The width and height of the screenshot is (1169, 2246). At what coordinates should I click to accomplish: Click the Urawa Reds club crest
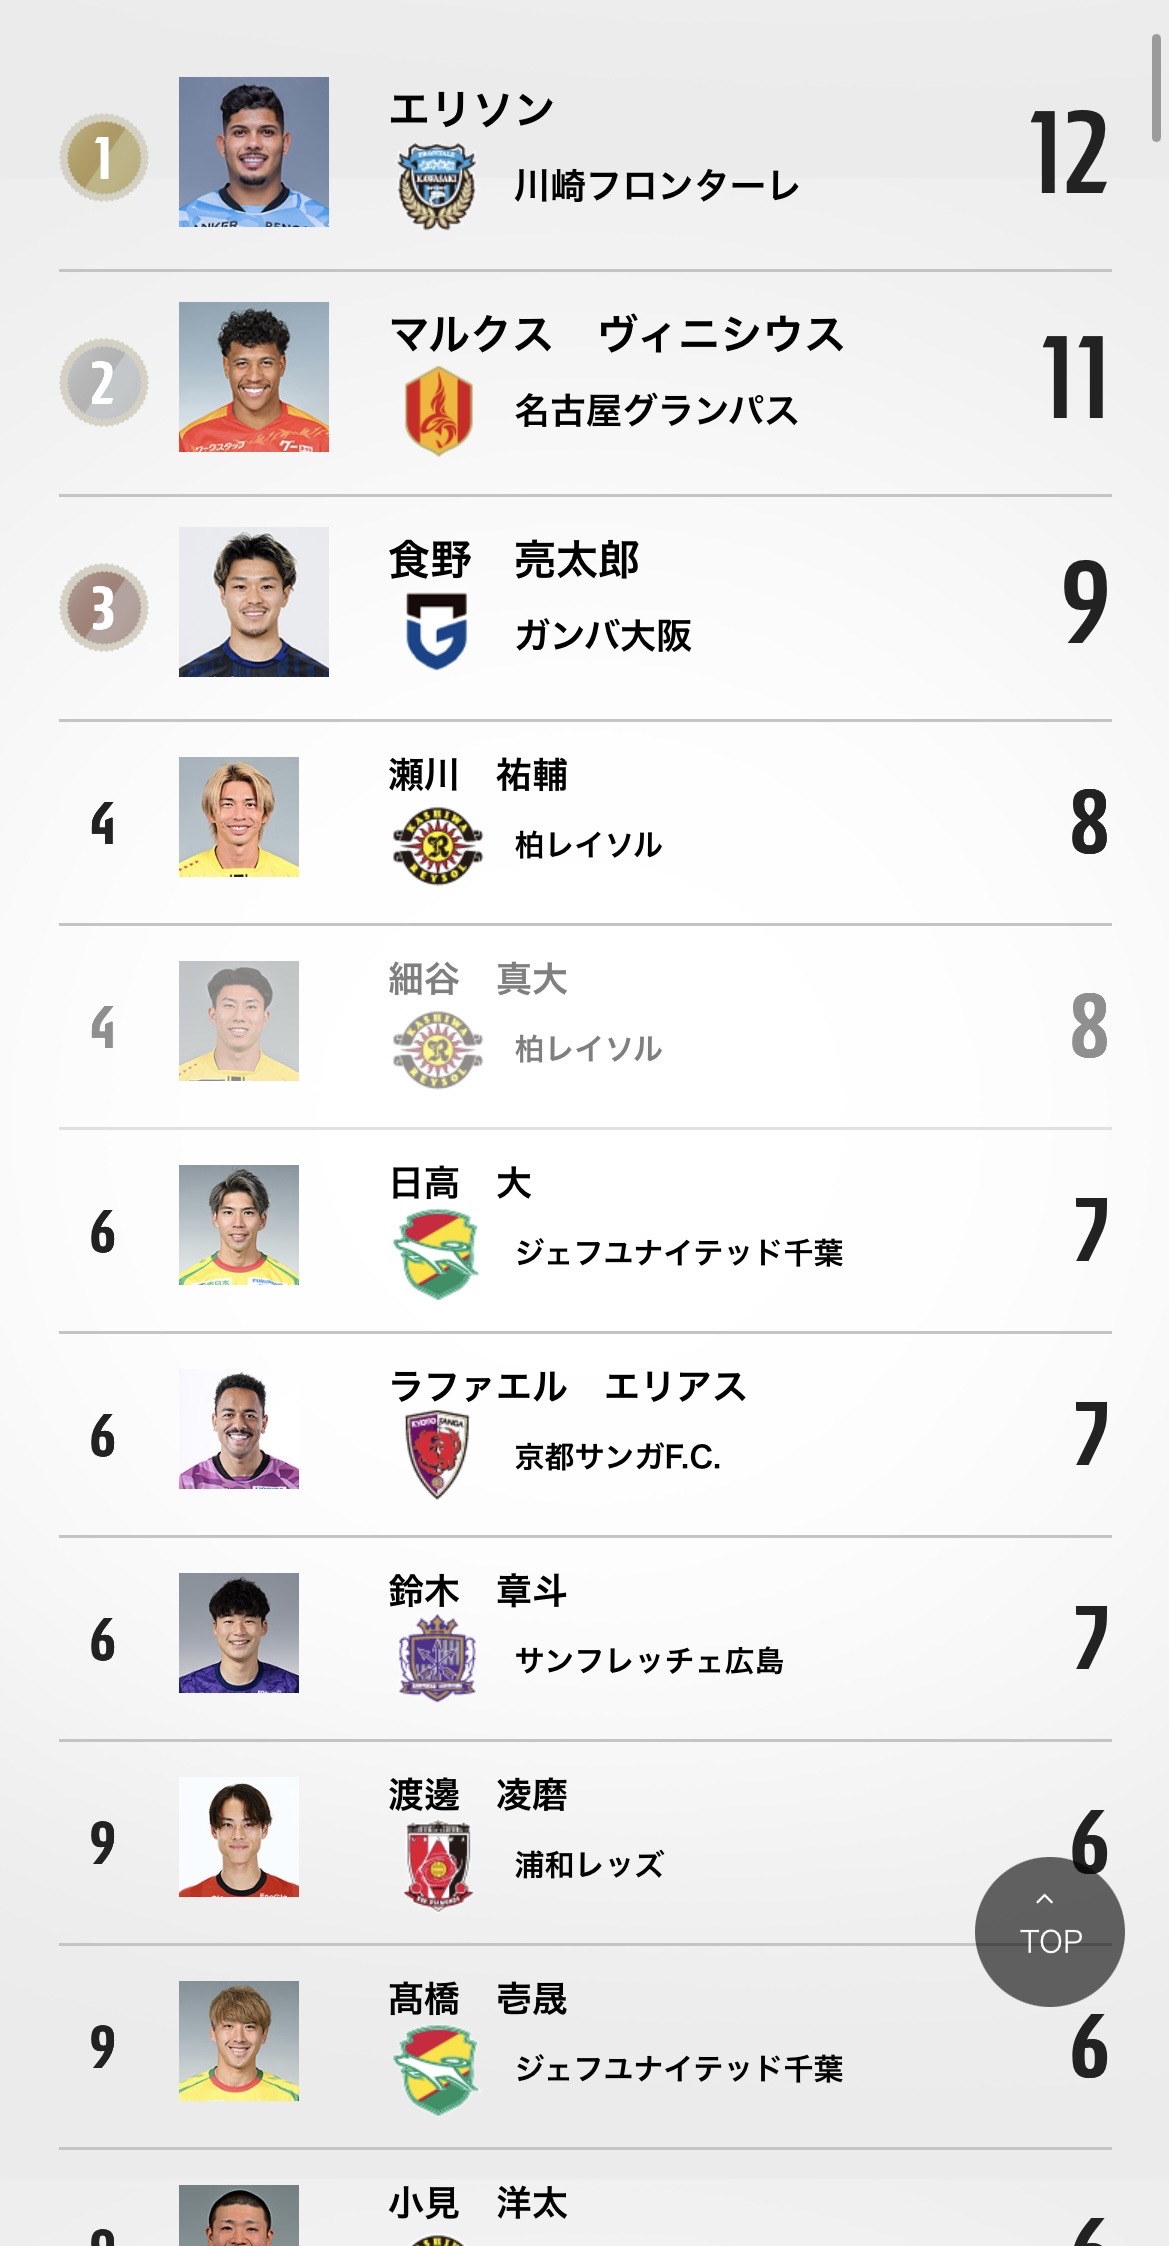pos(437,1865)
